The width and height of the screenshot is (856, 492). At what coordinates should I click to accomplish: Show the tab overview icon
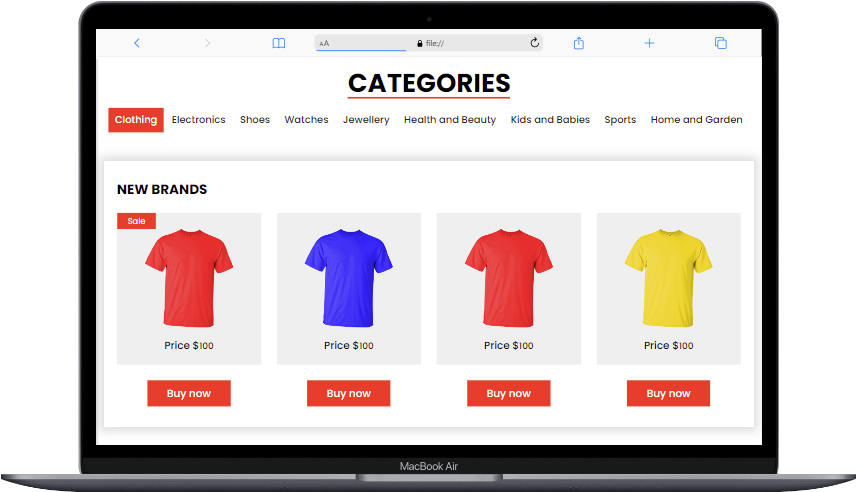[721, 43]
